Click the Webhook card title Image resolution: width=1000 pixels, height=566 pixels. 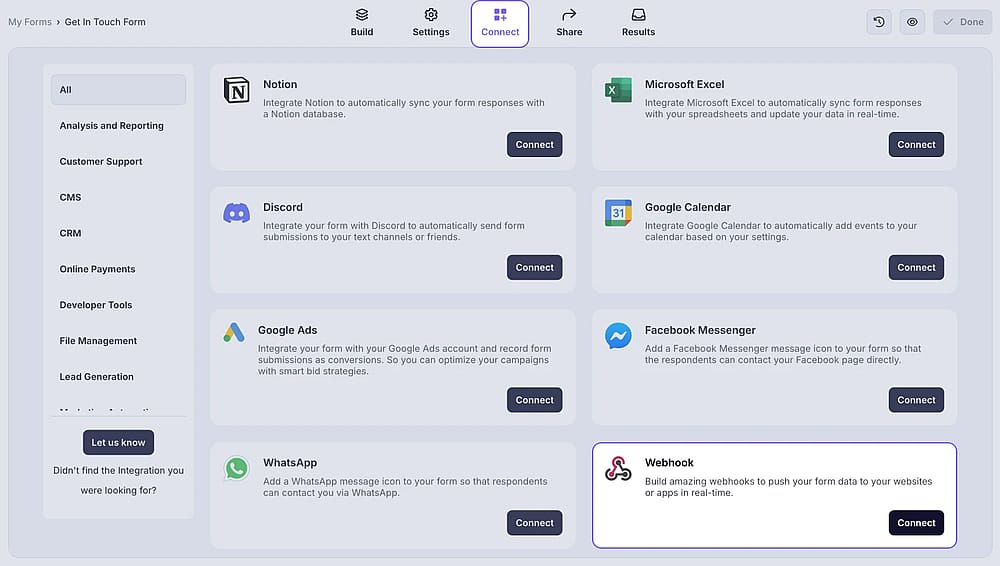click(668, 463)
